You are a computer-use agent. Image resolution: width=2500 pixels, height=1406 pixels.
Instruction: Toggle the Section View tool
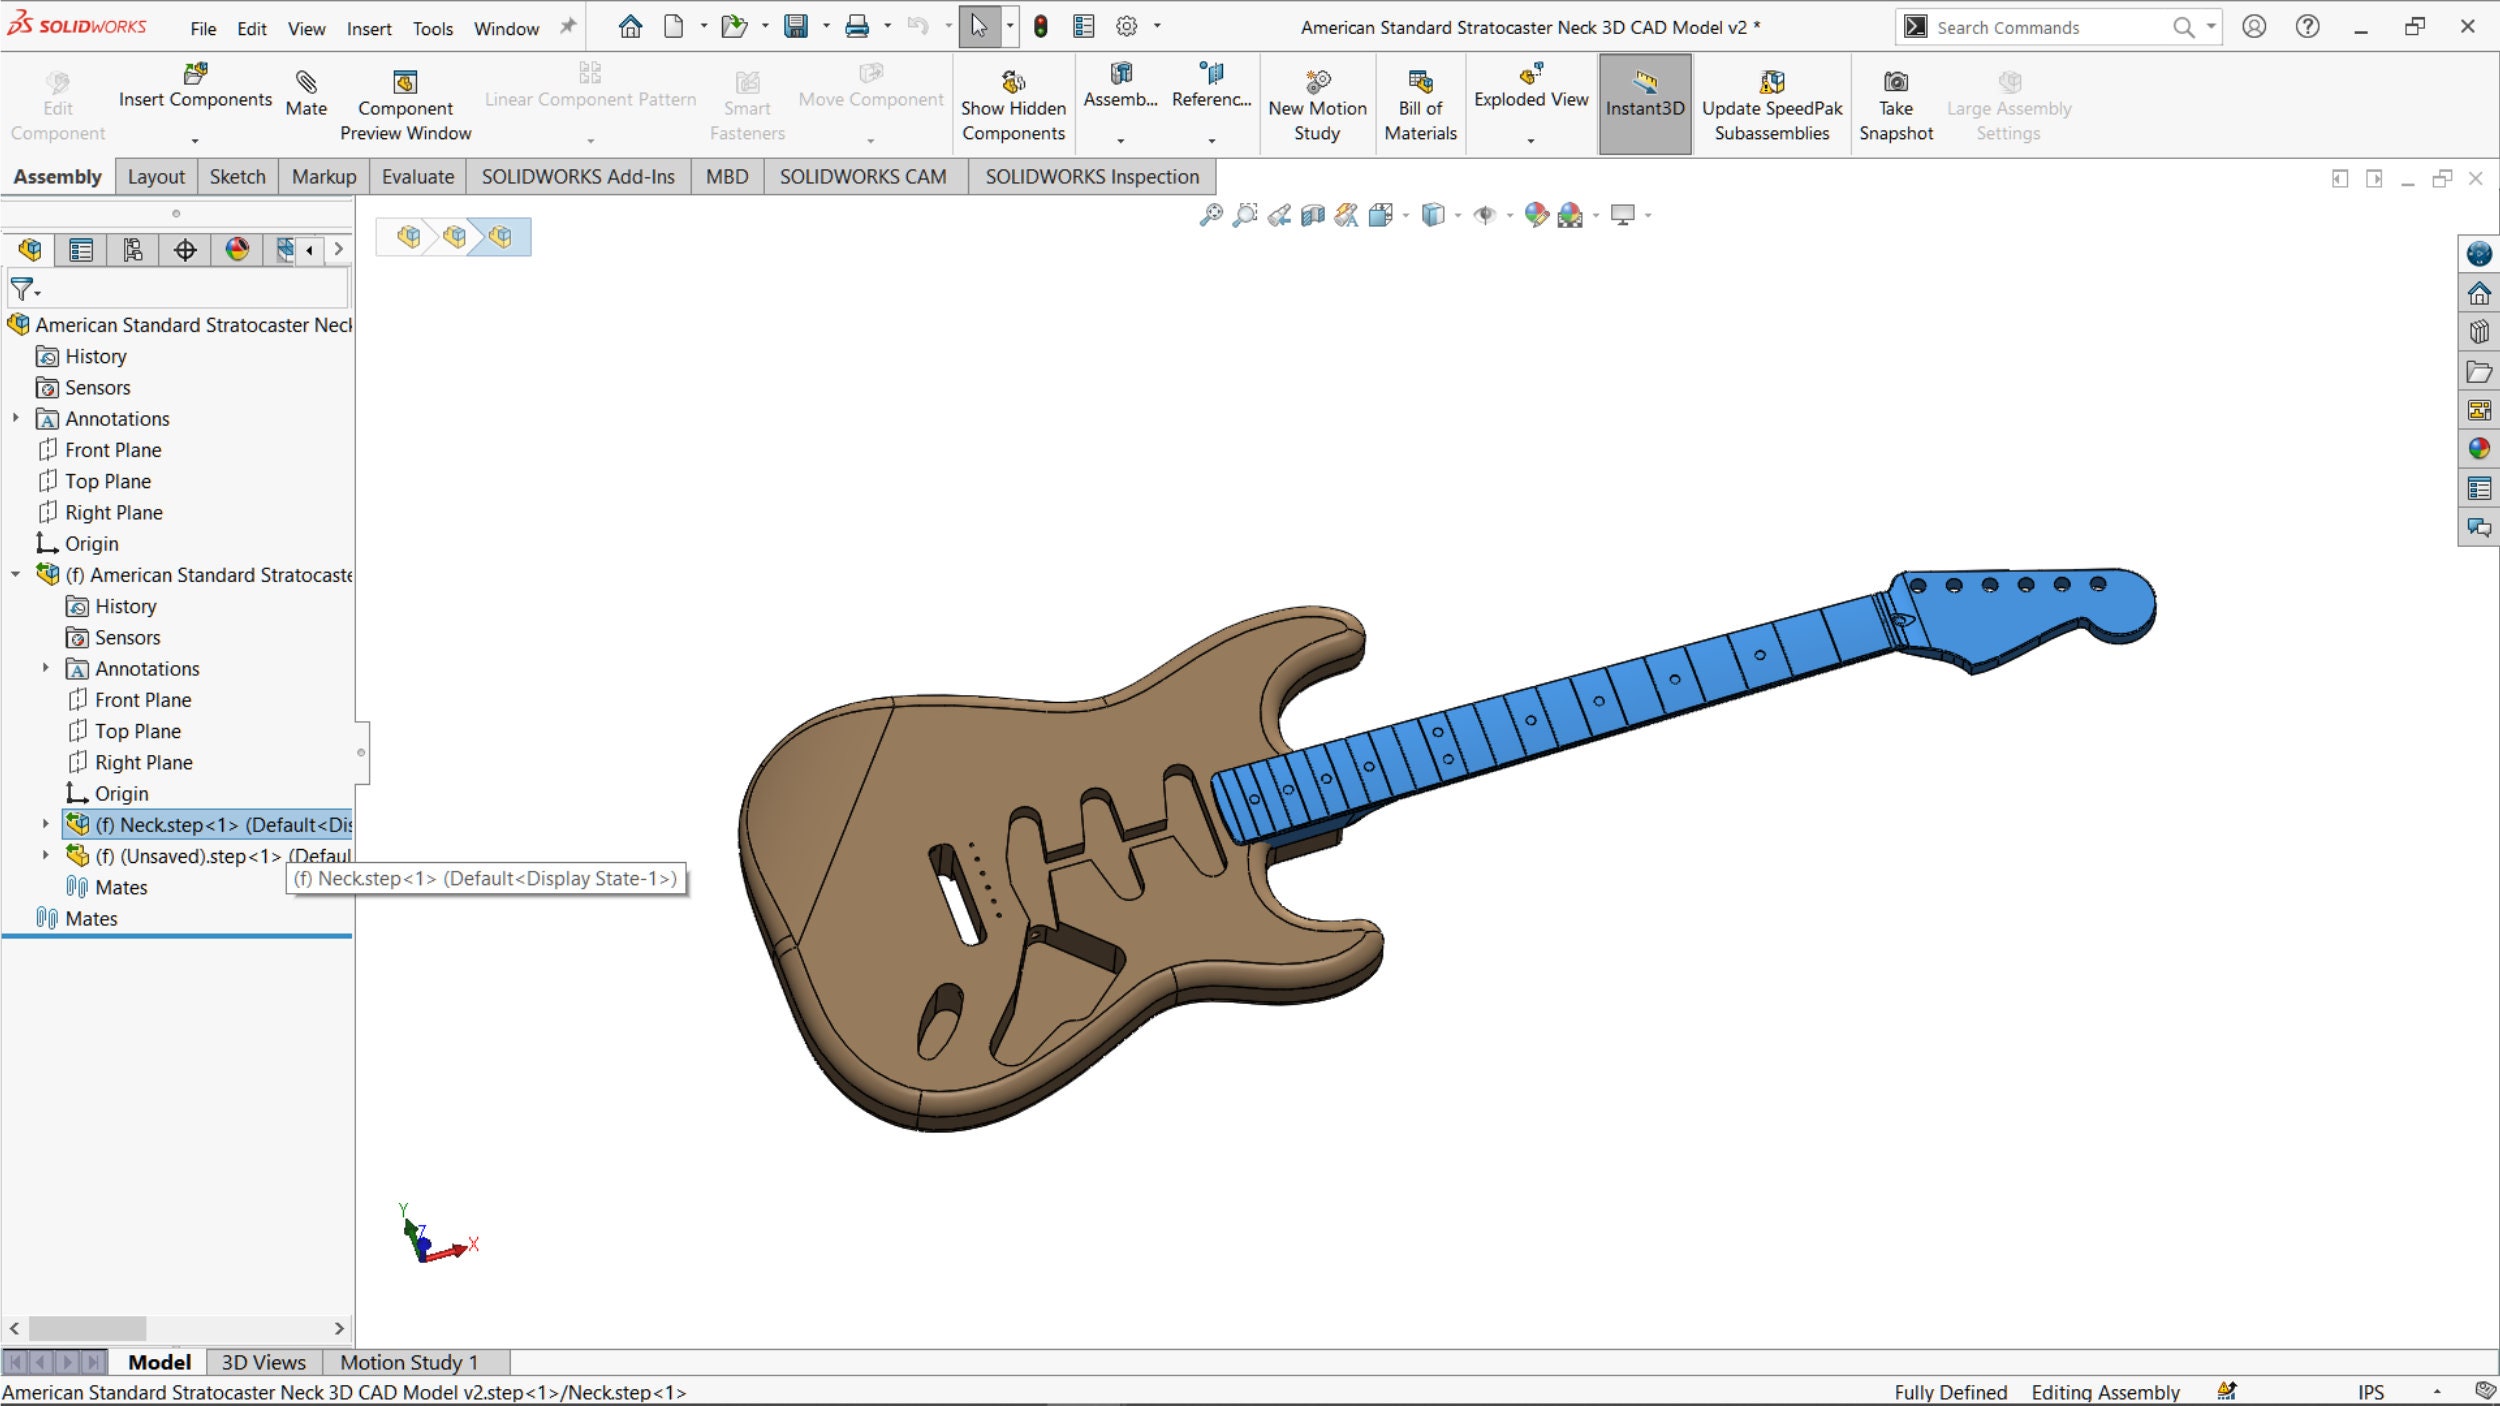(x=1313, y=215)
